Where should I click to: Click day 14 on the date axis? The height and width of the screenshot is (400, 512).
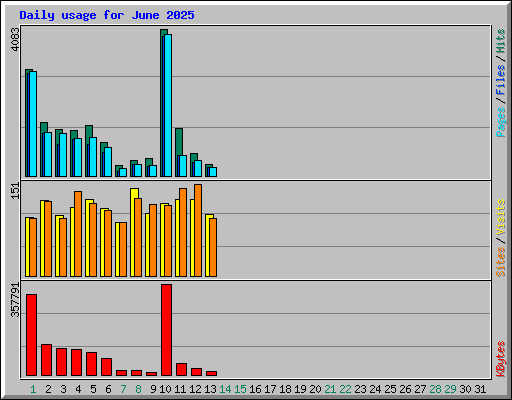pos(225,389)
